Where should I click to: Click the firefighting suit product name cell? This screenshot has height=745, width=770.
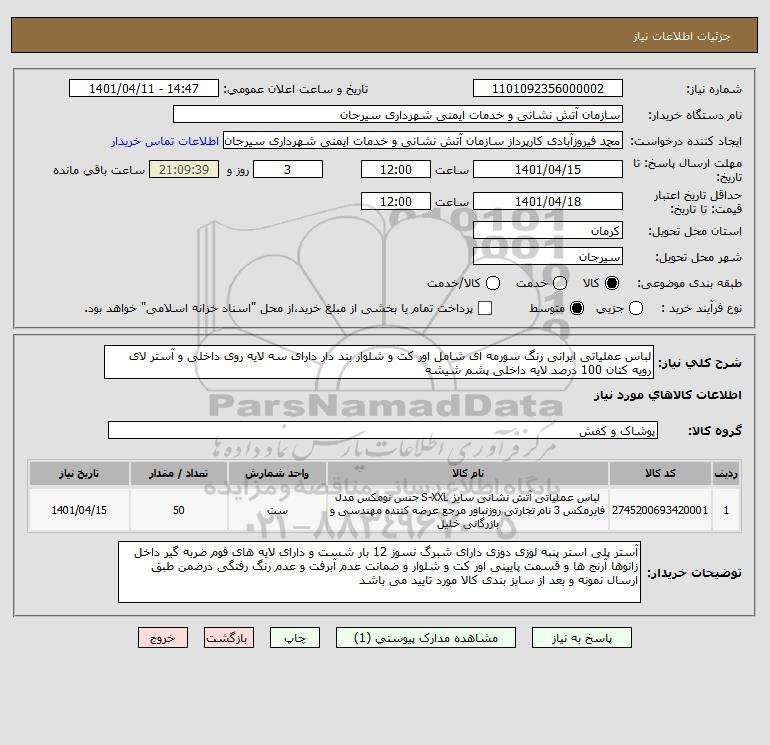468,510
